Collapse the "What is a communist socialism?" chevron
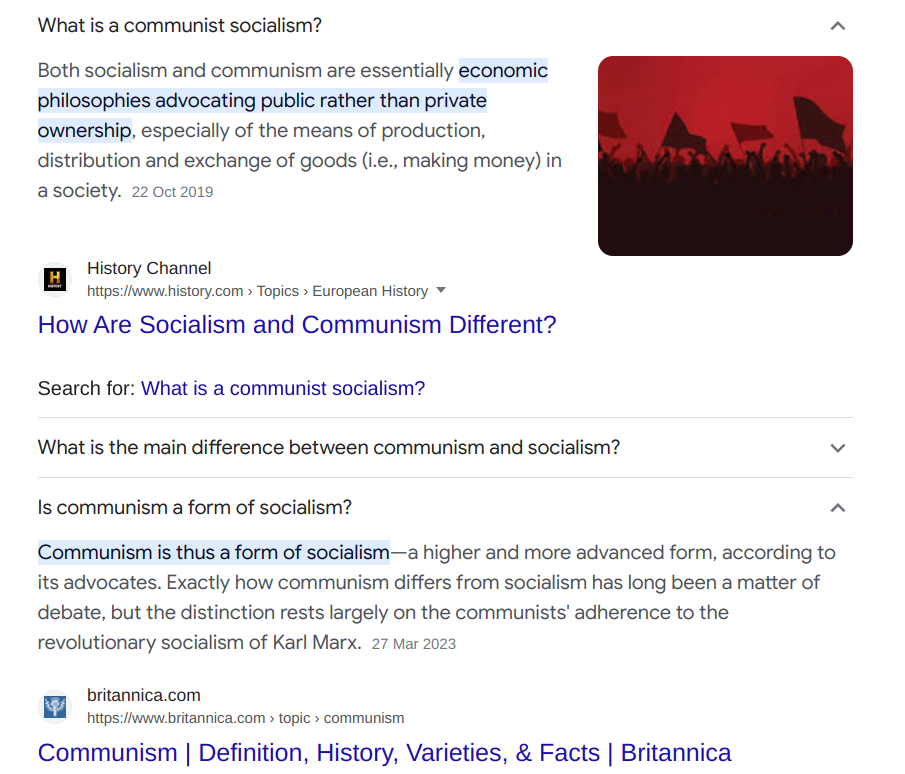This screenshot has height=774, width=905. point(838,26)
